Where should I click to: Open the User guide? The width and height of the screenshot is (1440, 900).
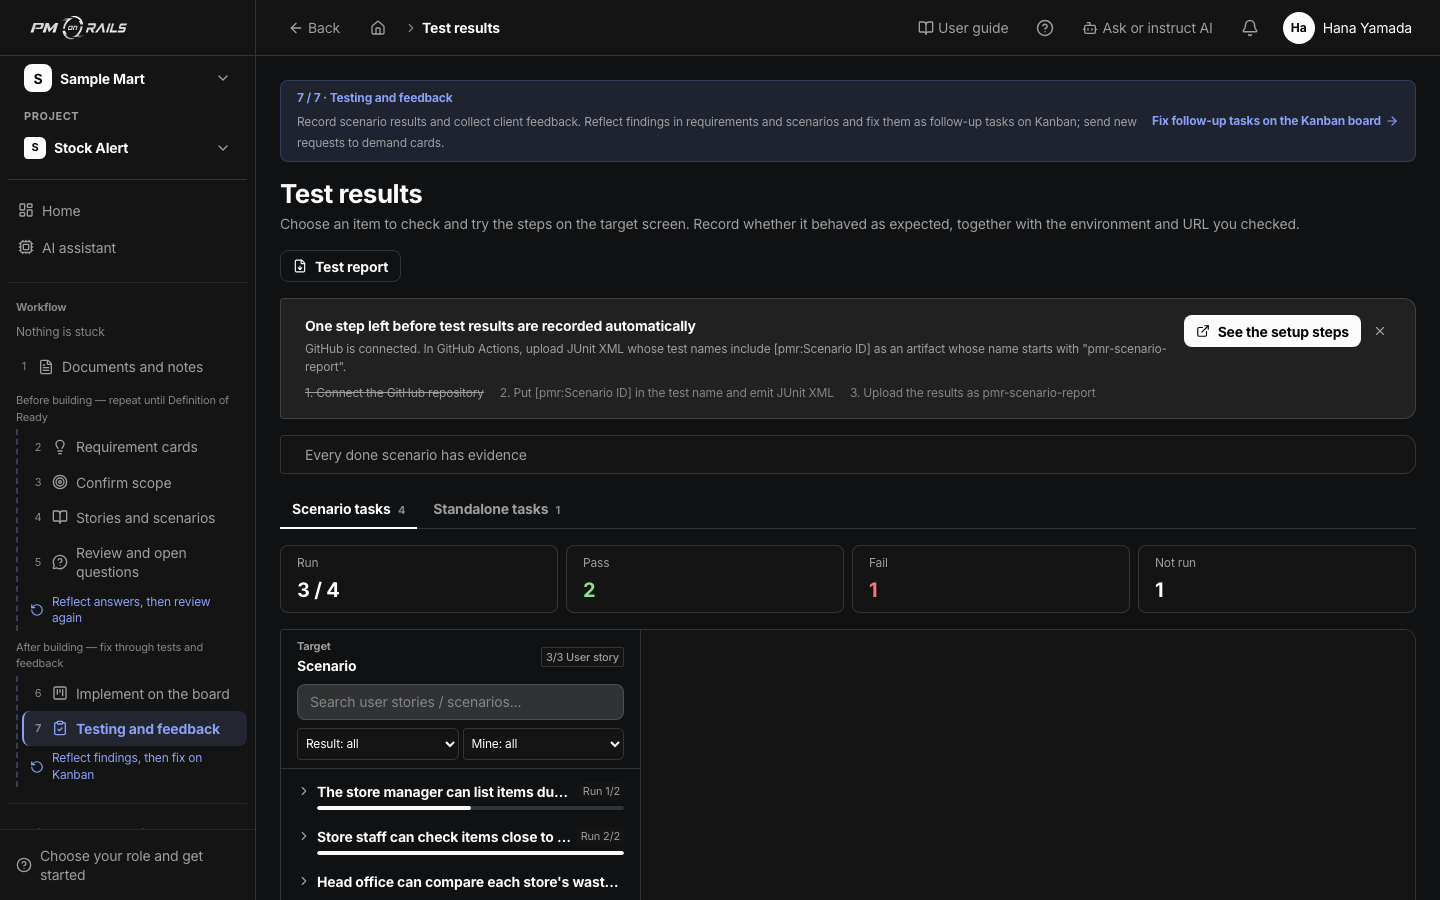(963, 28)
